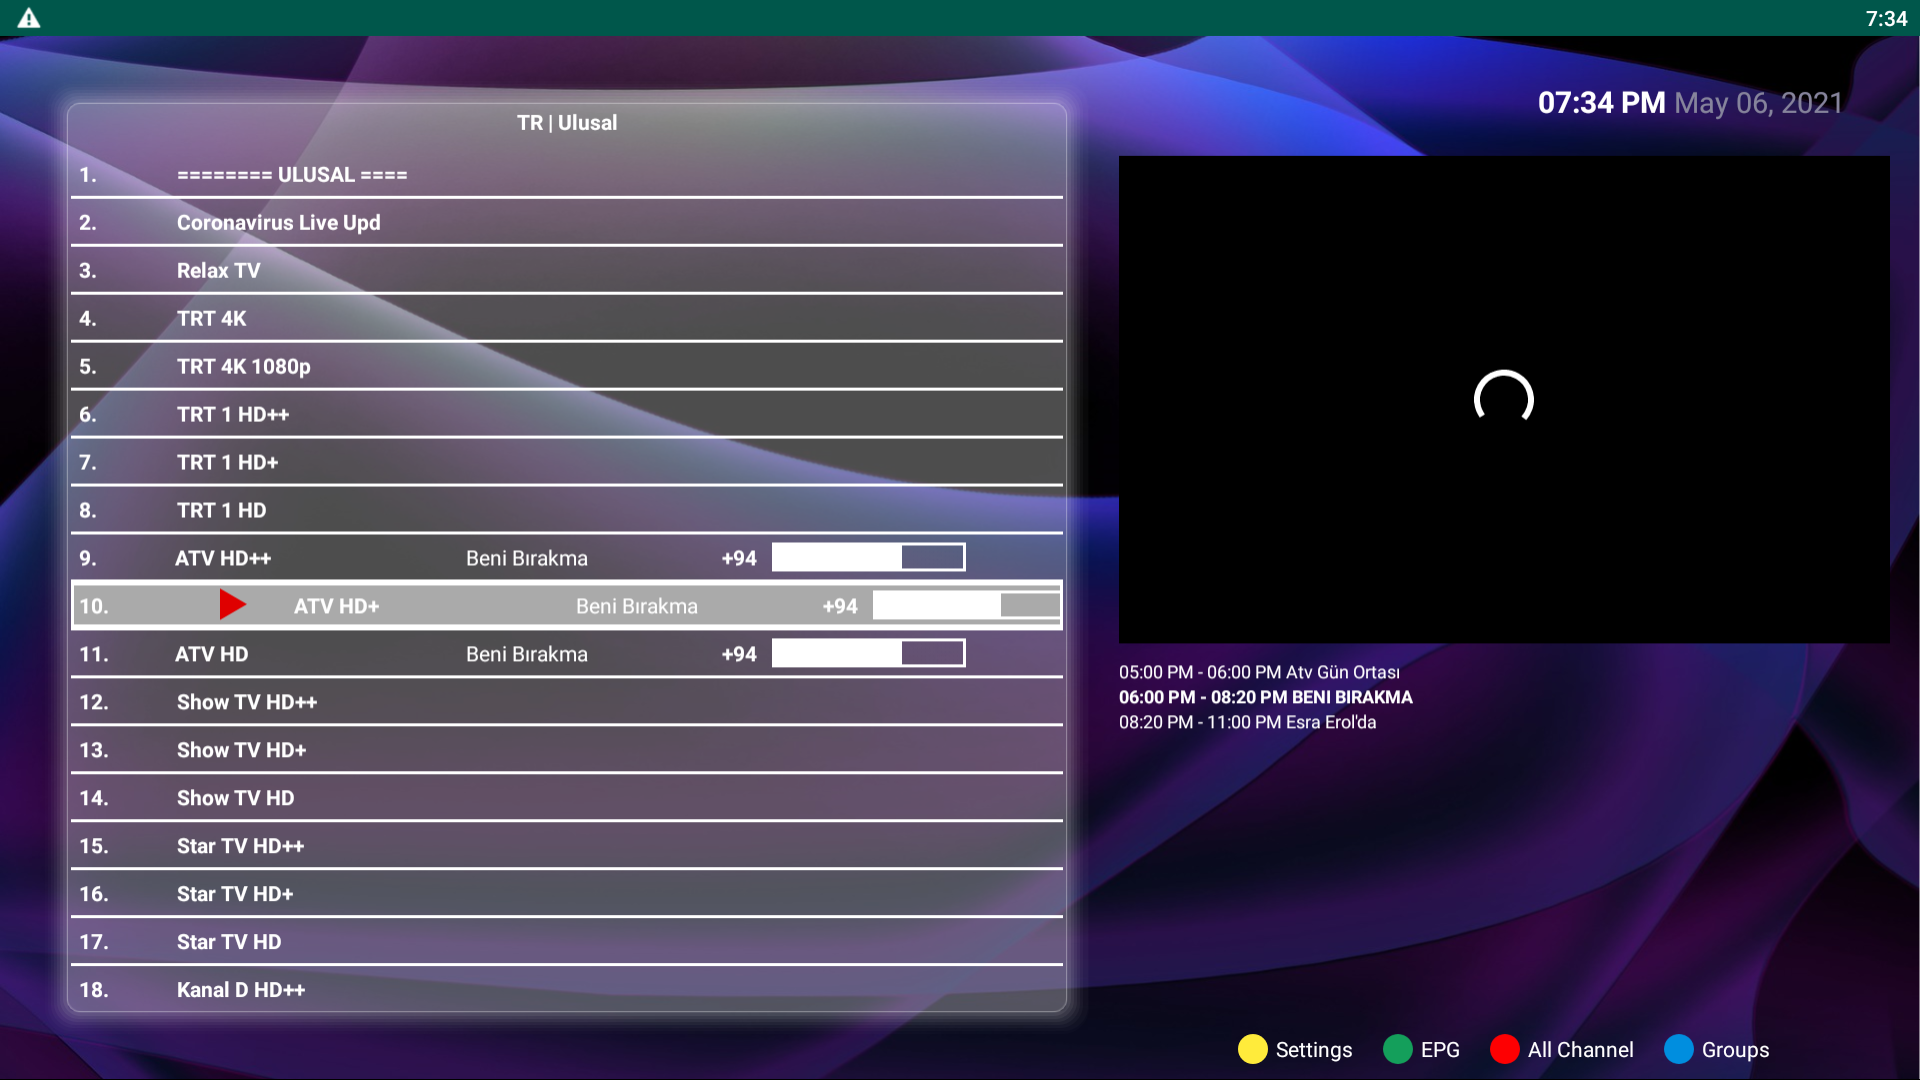Viewport: 1920px width, 1080px height.
Task: Select channel Kanal D HD++
Action: point(567,990)
